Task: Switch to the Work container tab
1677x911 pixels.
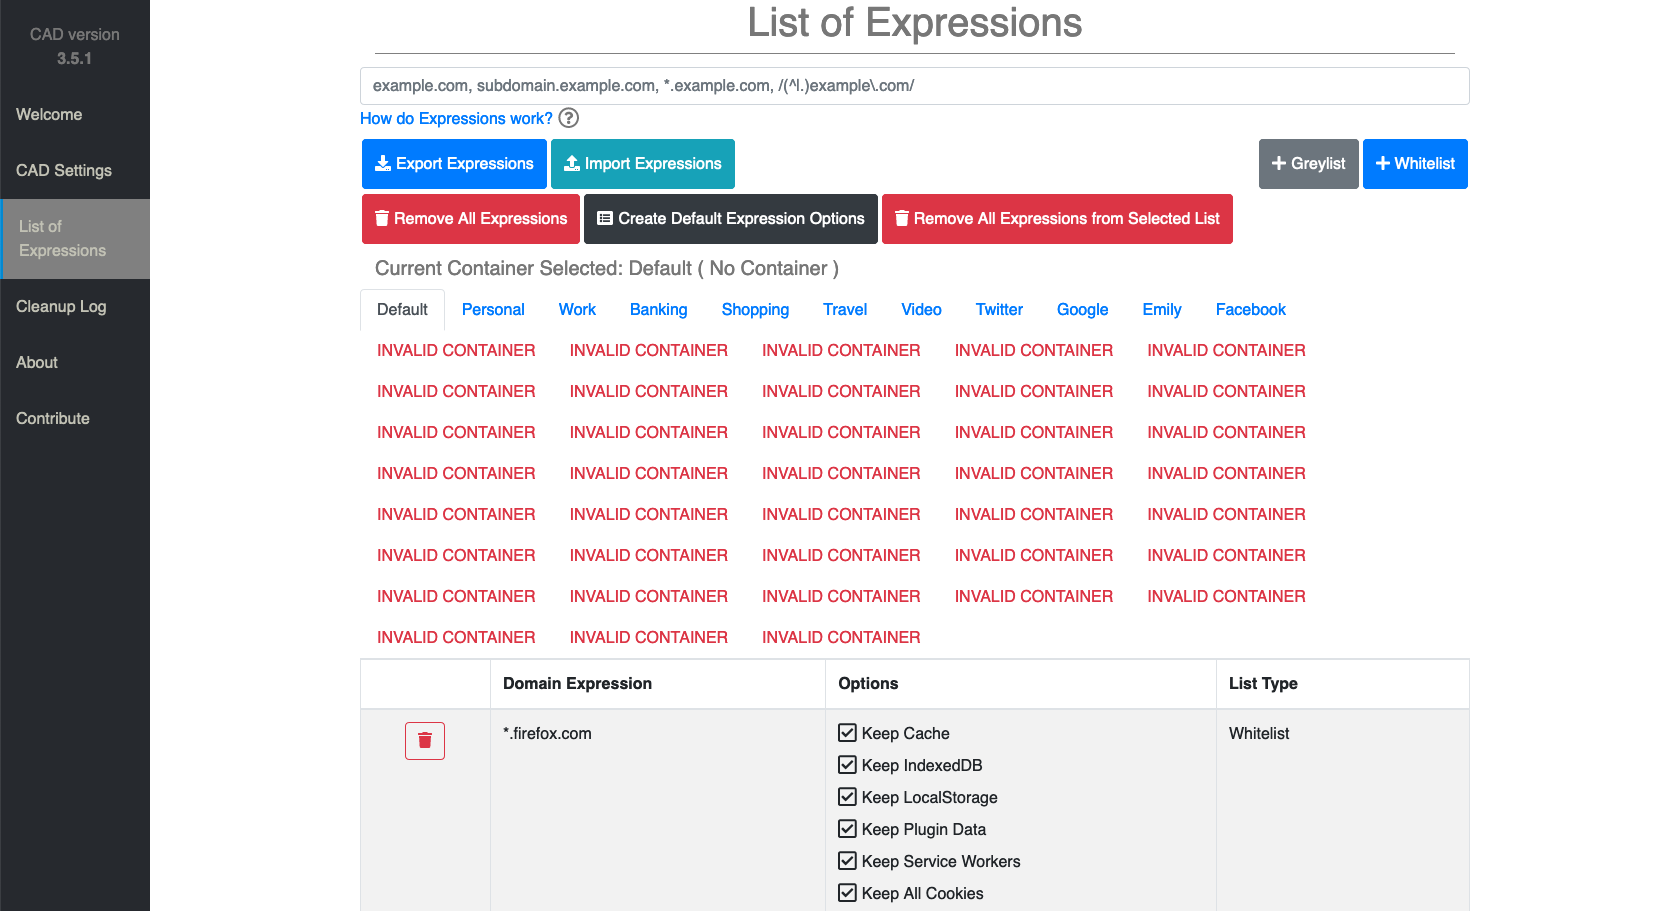Action: (x=577, y=310)
